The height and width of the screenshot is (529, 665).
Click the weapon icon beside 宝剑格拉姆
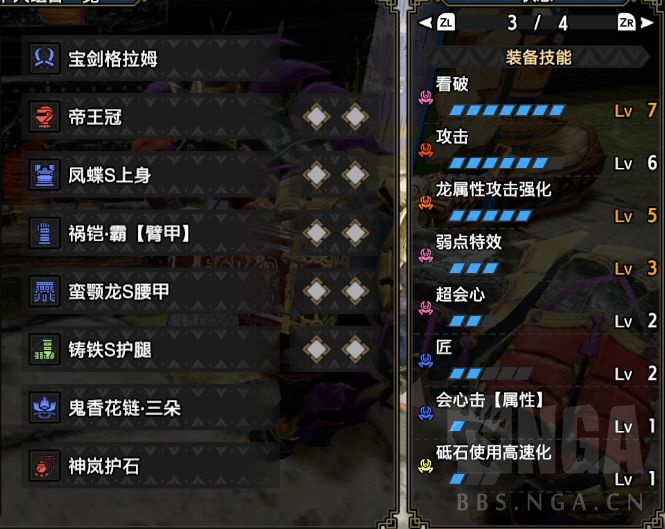45,58
